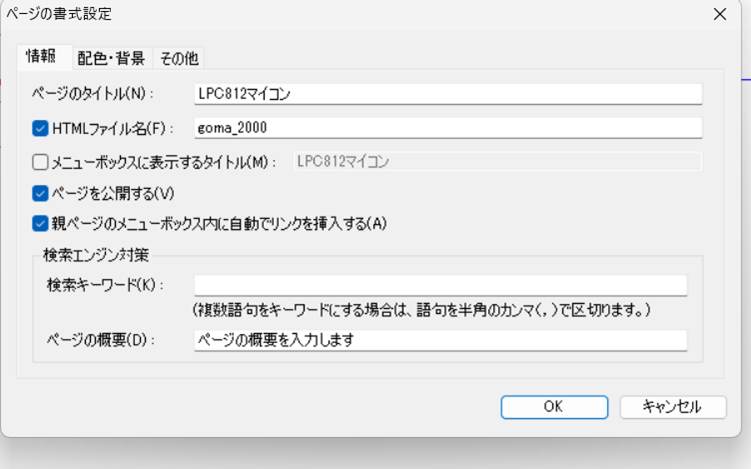Screen dimensions: 751x469
Task: Uncheck the HTMLファイル名 checkbox
Action: click(40, 128)
